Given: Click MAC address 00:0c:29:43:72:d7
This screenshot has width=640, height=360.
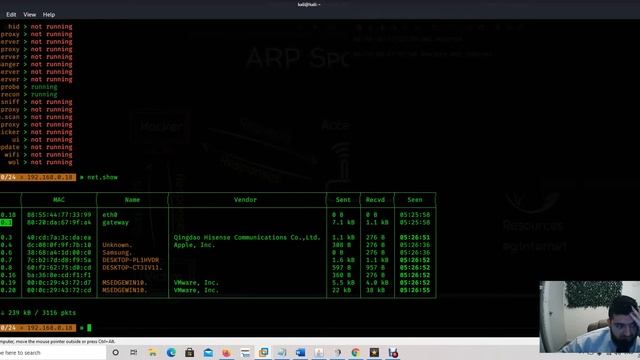Looking at the screenshot, I should [59, 283].
